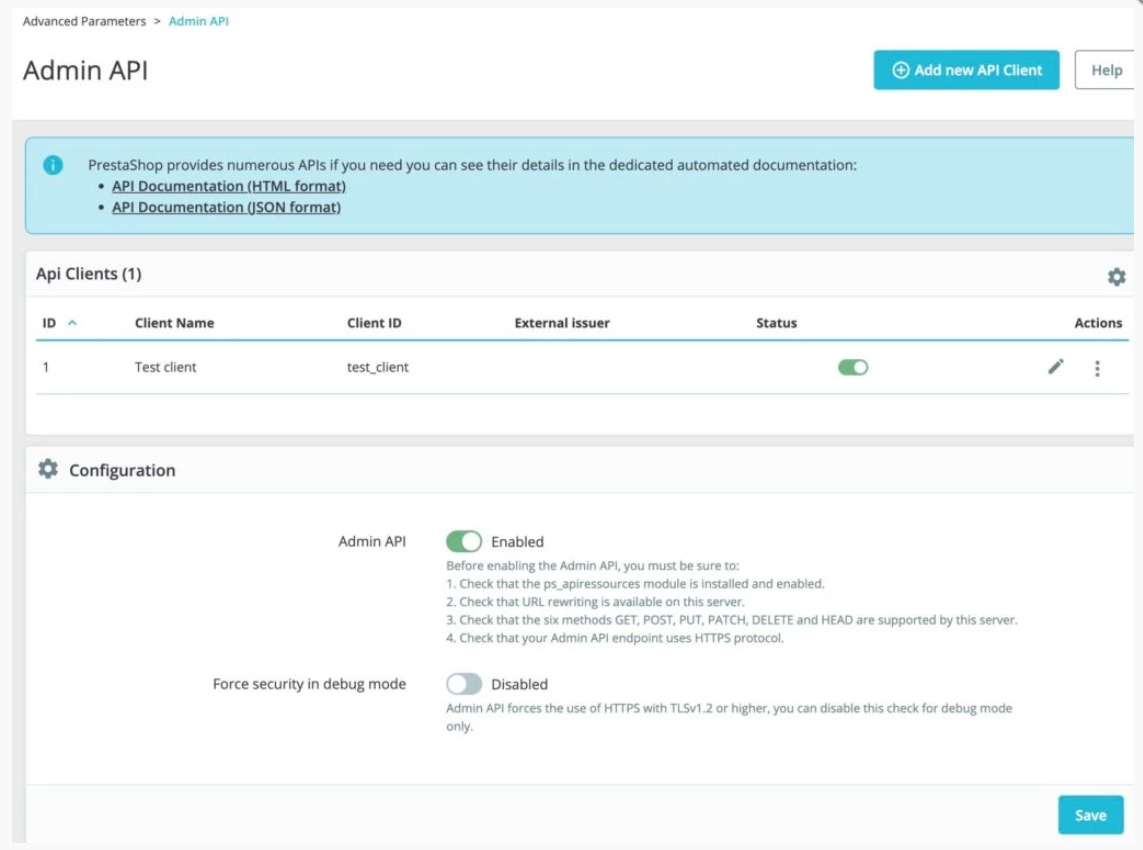Click the Configuration gear icon
Viewport: 1143px width, 850px height.
tap(48, 469)
